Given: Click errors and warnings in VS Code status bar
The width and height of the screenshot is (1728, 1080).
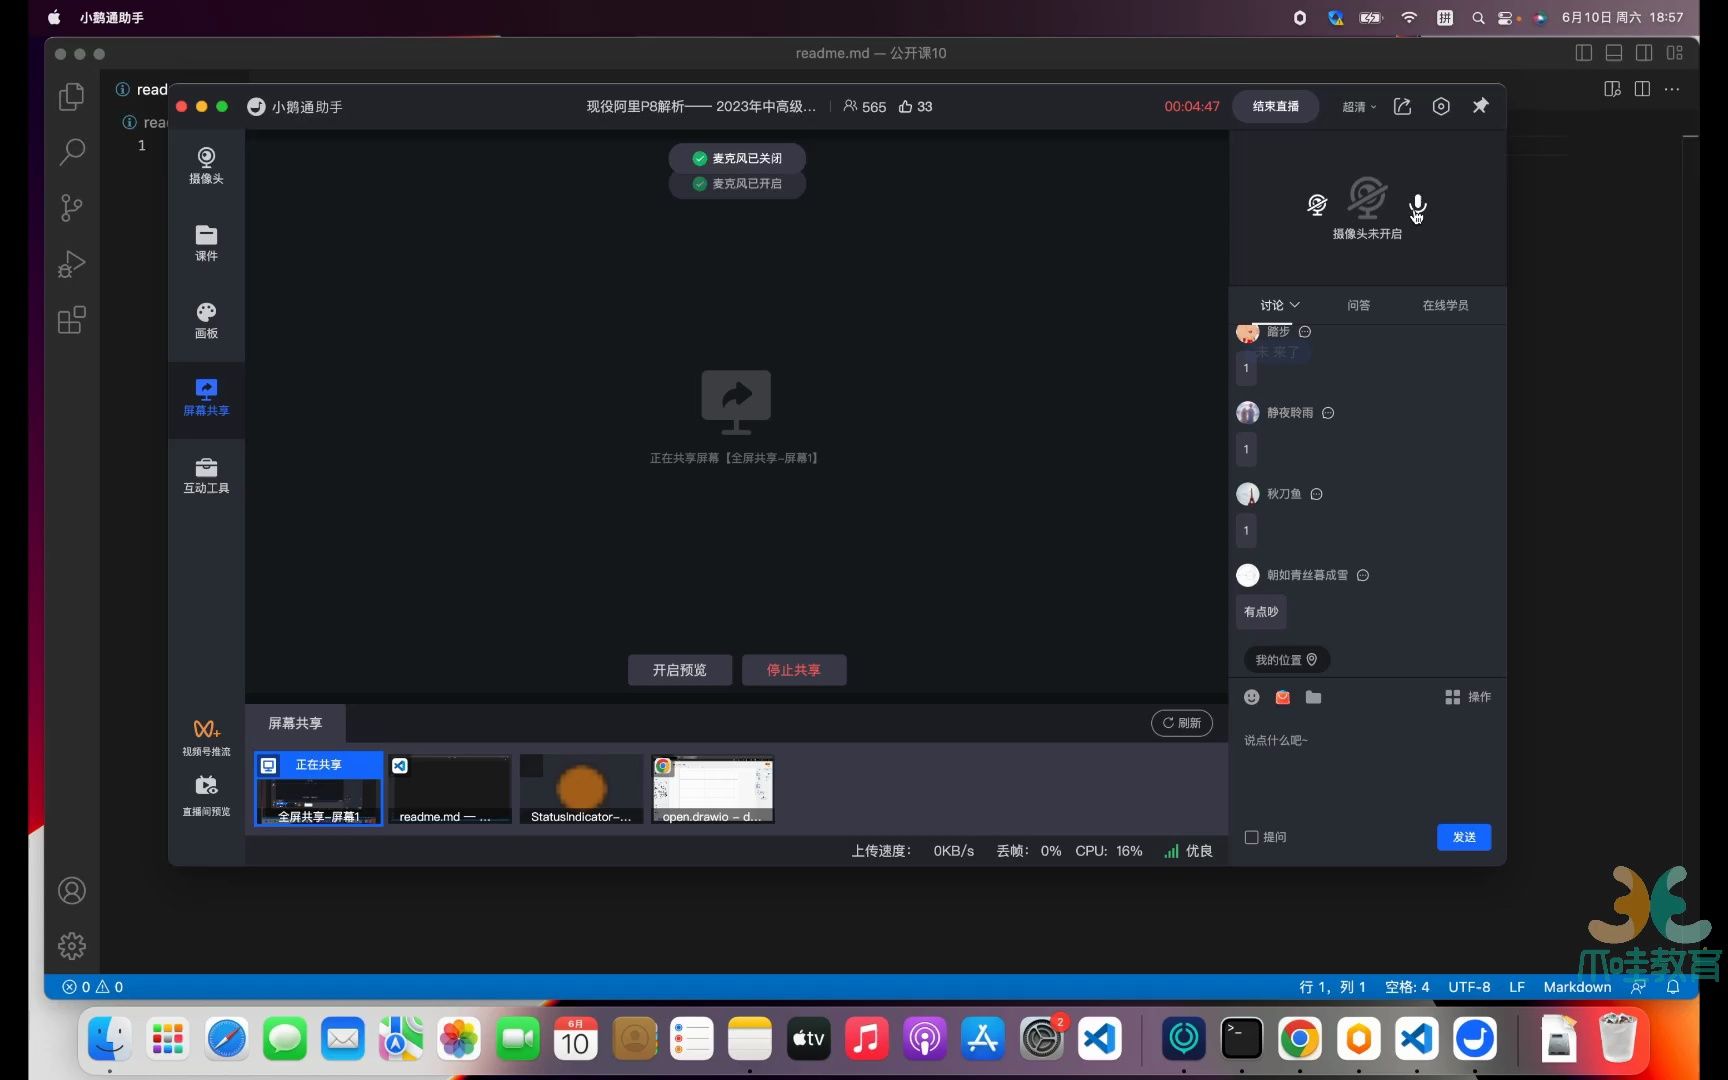Looking at the screenshot, I should [93, 987].
